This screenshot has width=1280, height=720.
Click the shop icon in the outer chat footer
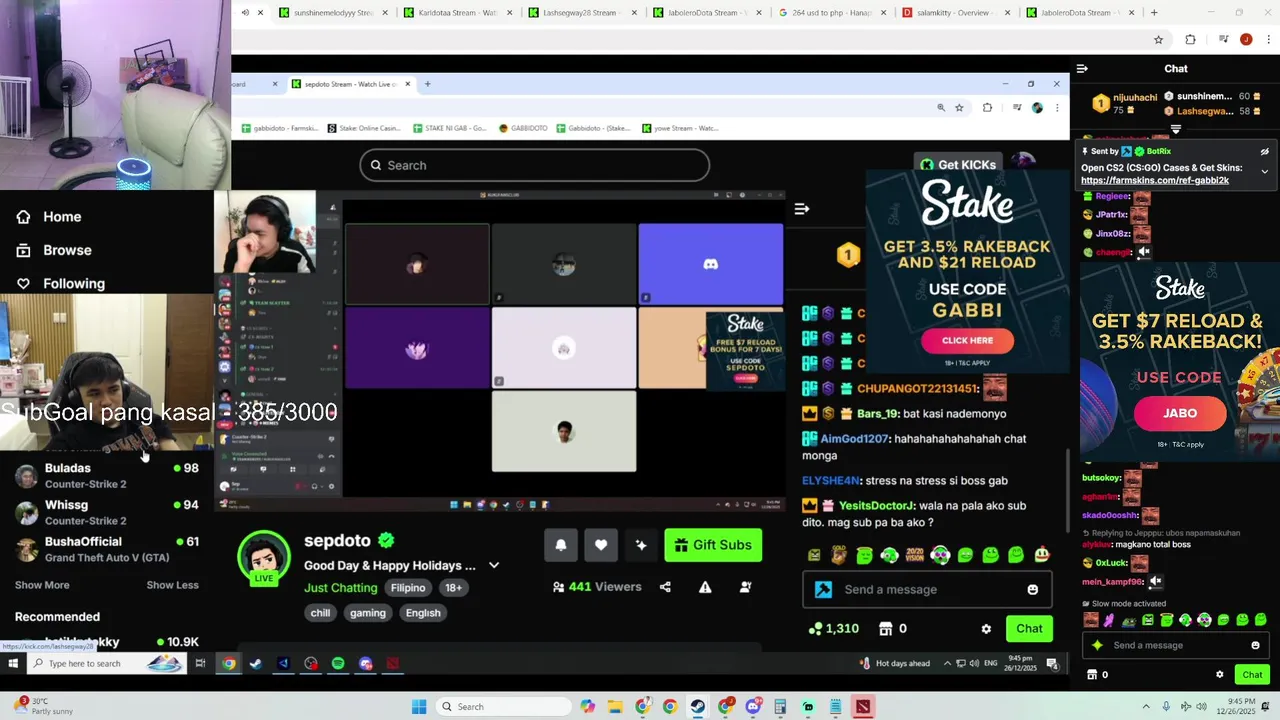tap(1091, 675)
